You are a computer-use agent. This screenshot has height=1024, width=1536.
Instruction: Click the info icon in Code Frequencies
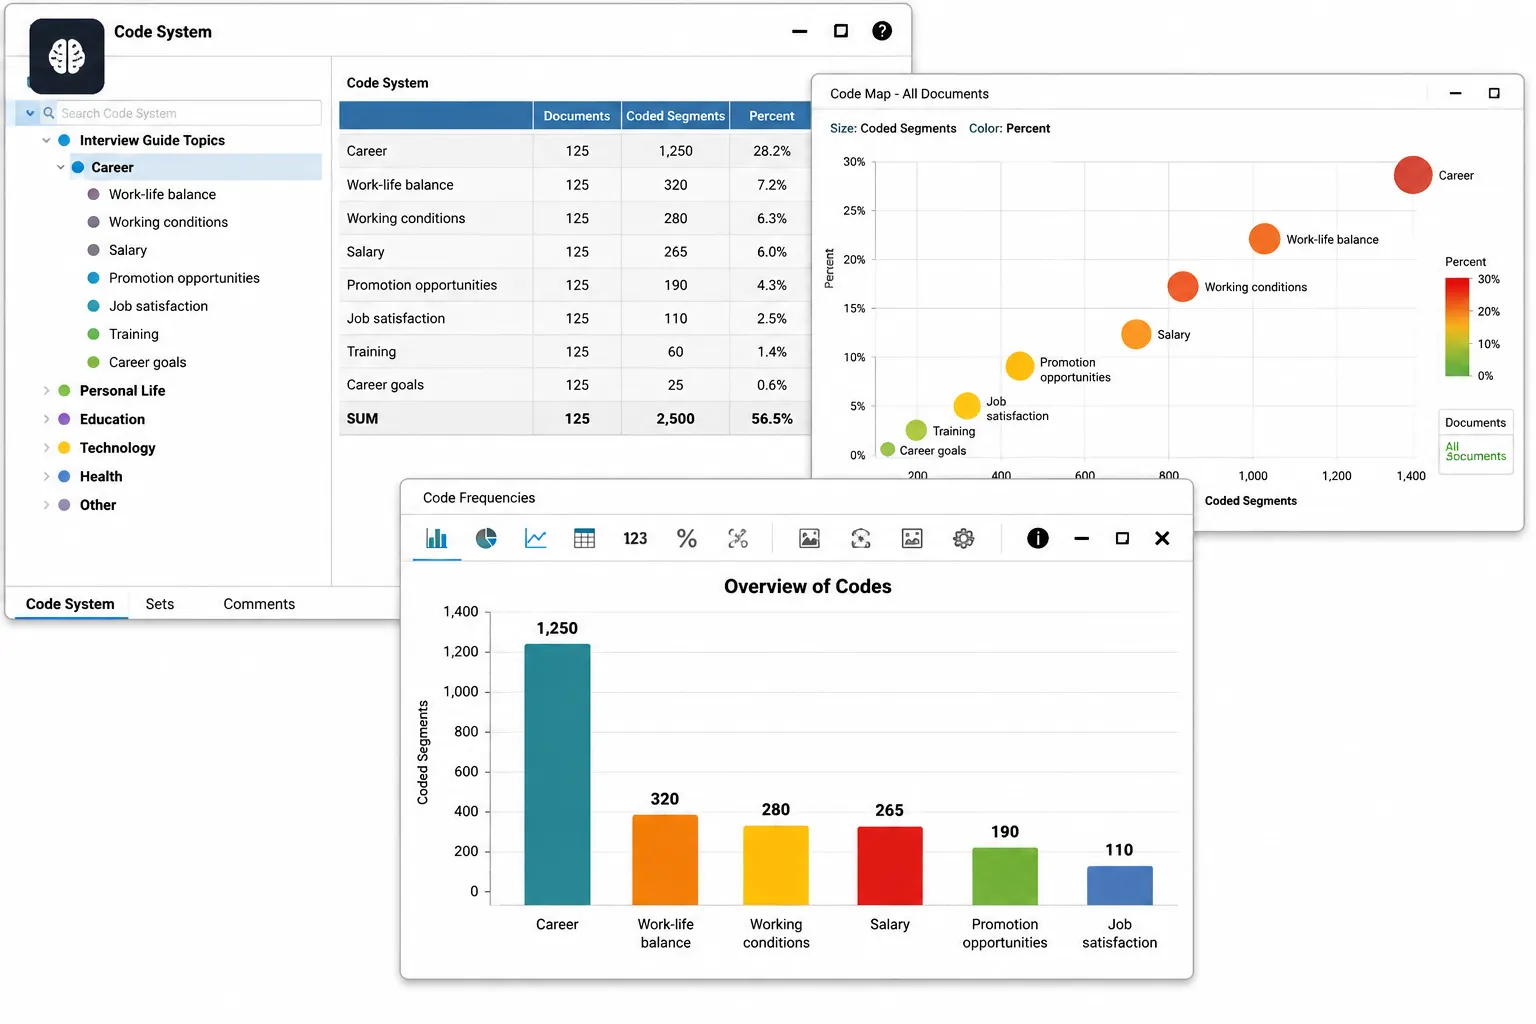[x=1038, y=538]
